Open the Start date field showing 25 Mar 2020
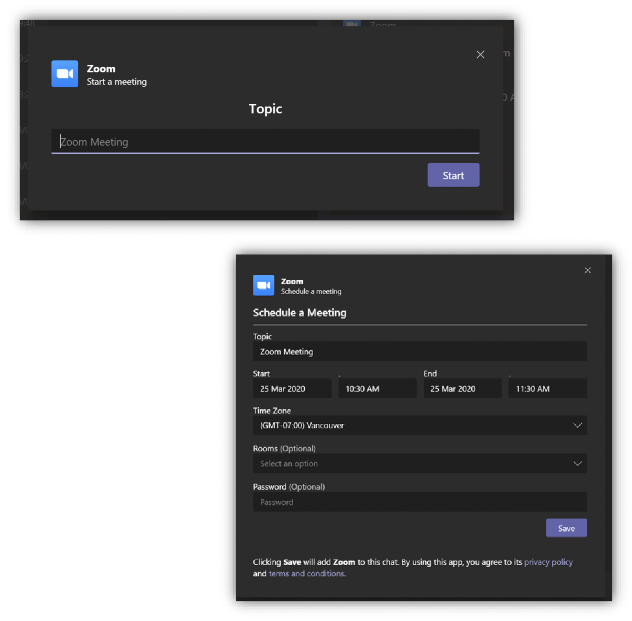The width and height of the screenshot is (632, 621). click(x=292, y=388)
